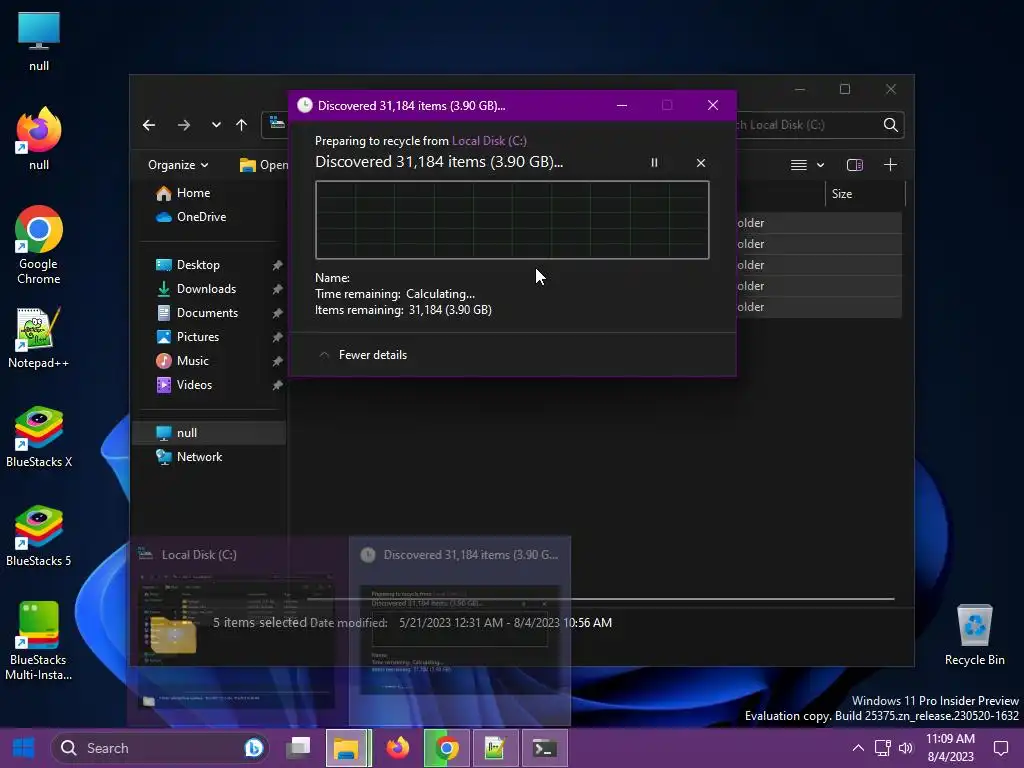Click the Open button in Explorer toolbar
This screenshot has width=1024, height=768.
pyautogui.click(x=264, y=165)
